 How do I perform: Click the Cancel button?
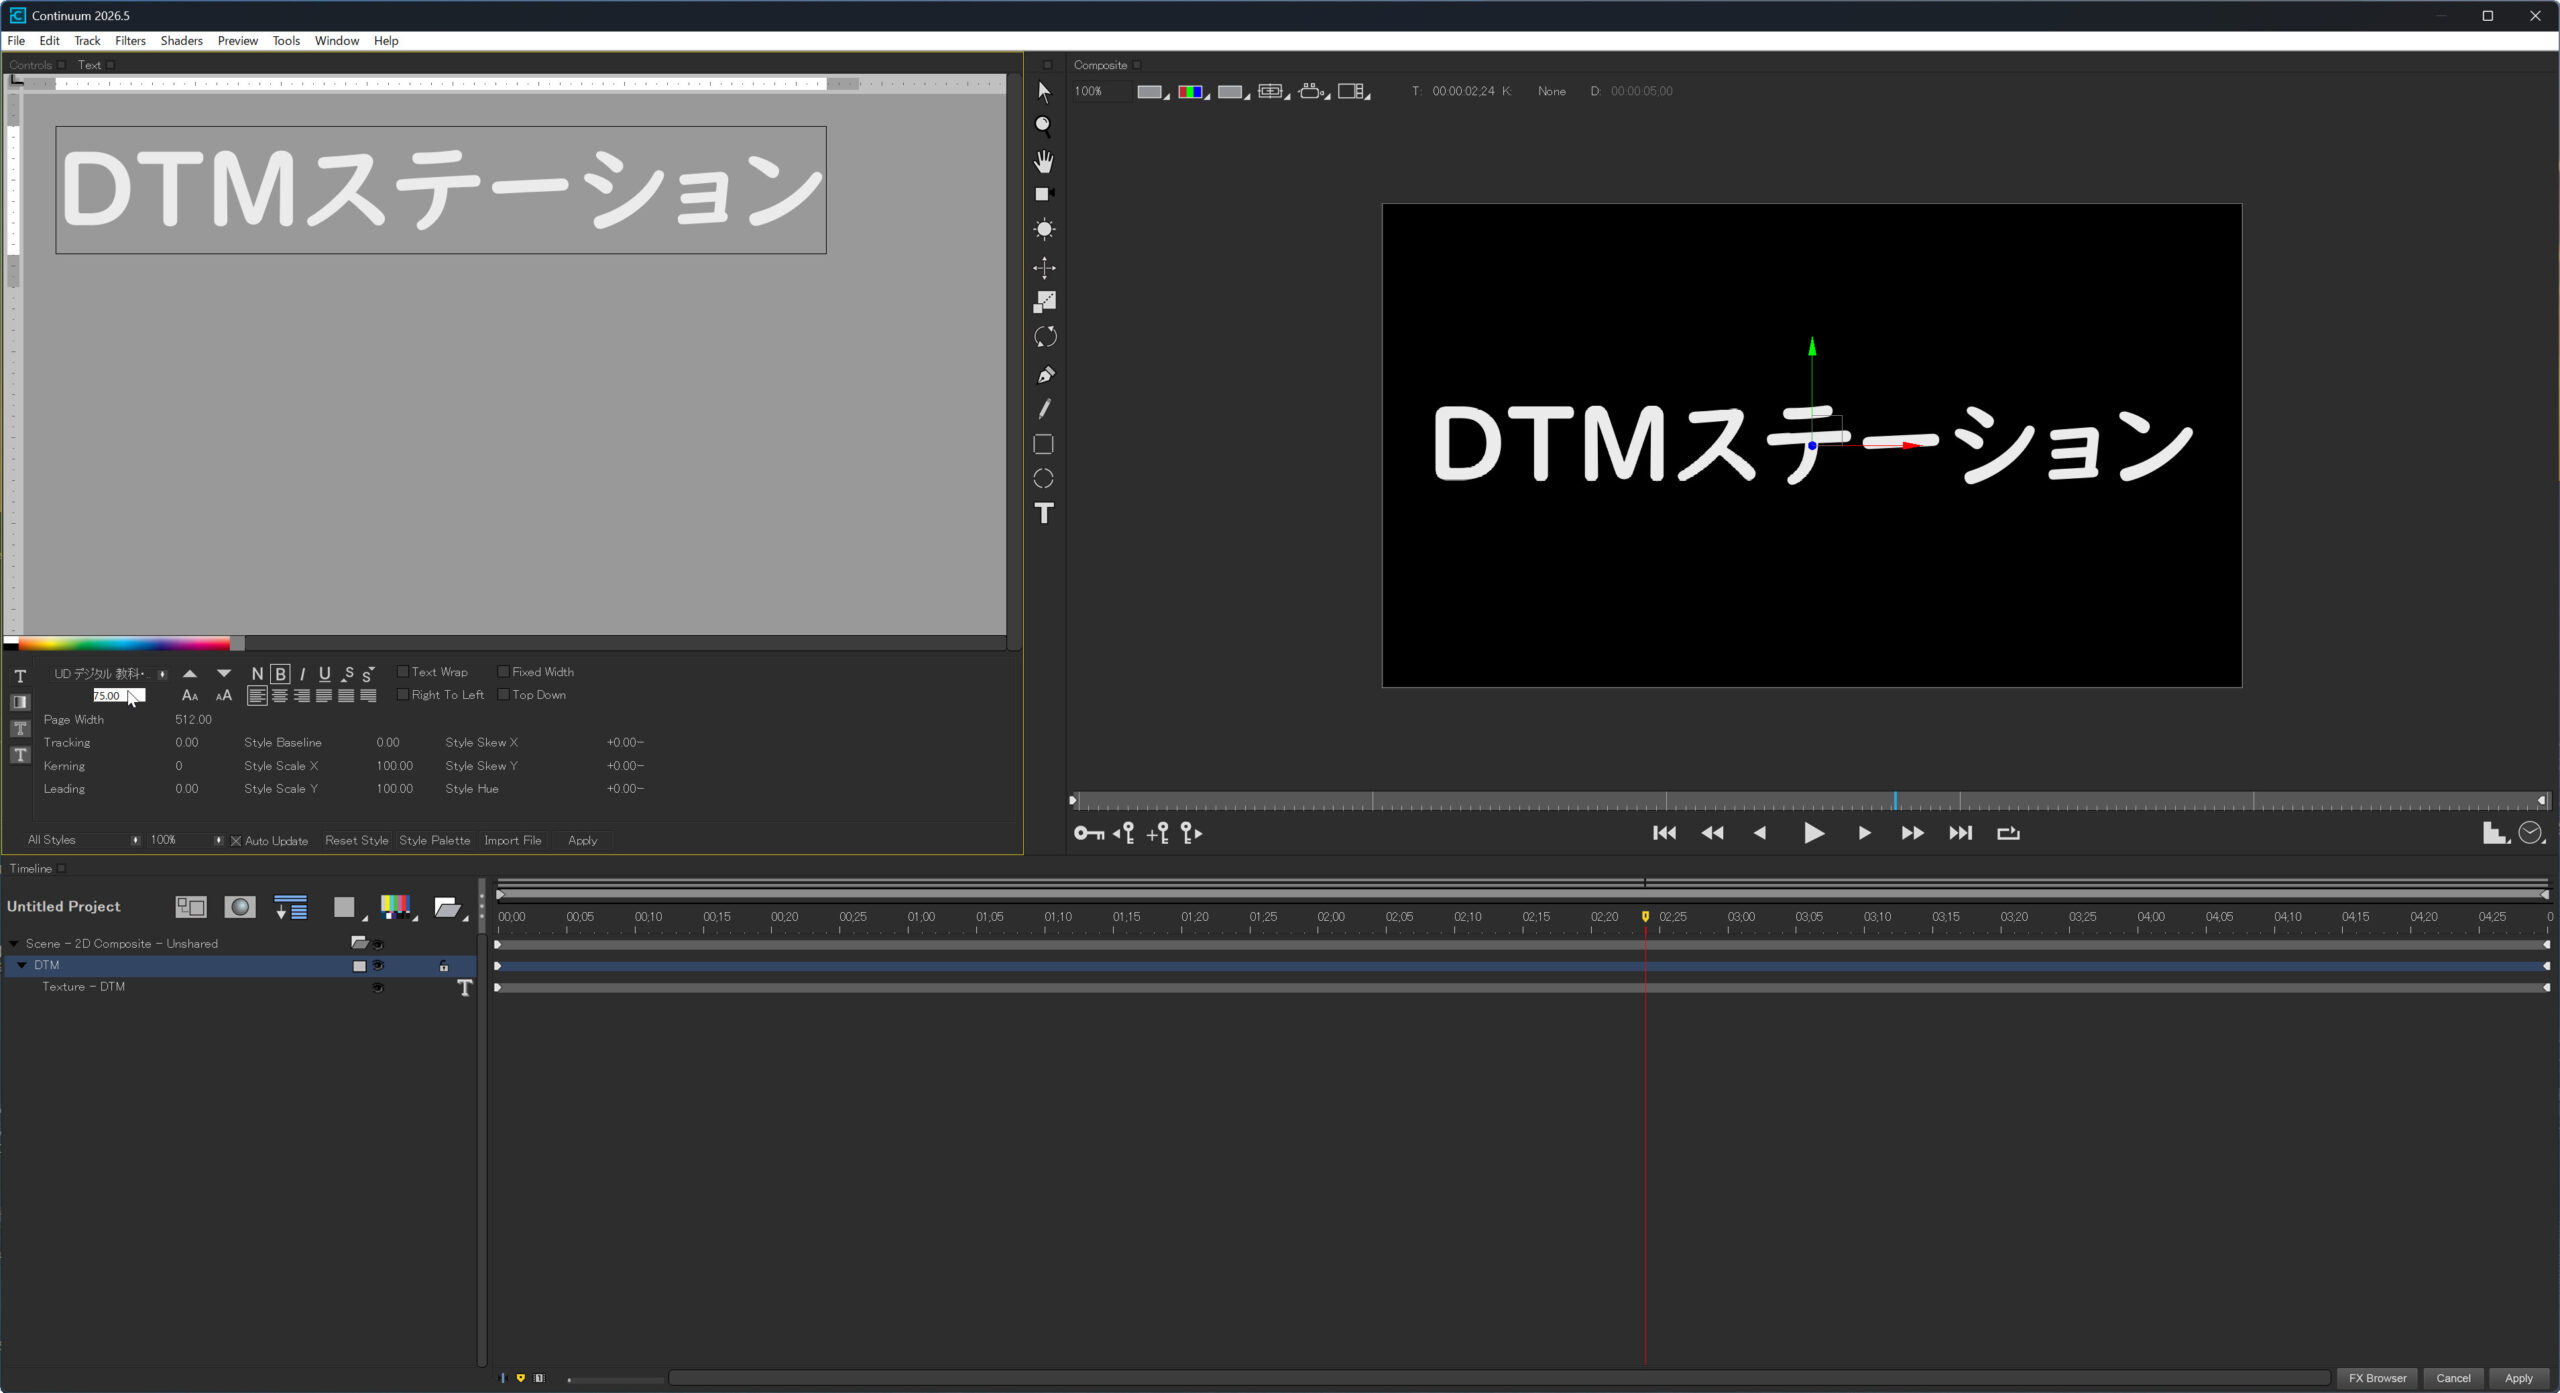tap(2453, 1378)
